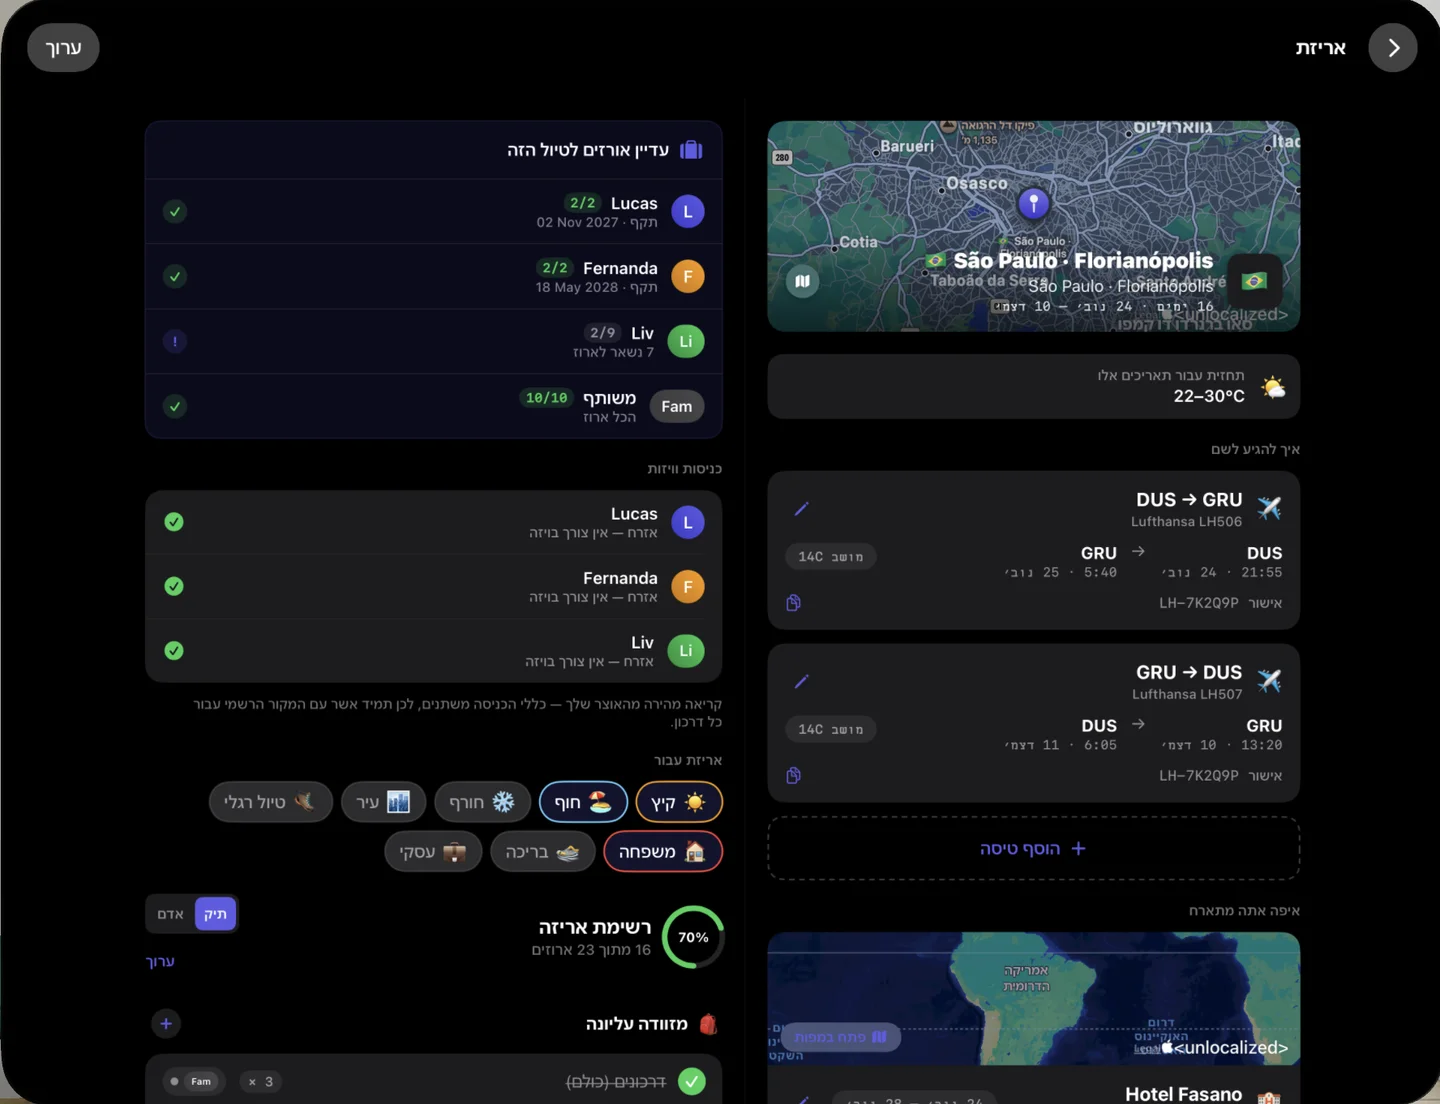Tap the Brazil flag badge on trip card
Viewport: 1440px width, 1104px height.
tap(1254, 281)
